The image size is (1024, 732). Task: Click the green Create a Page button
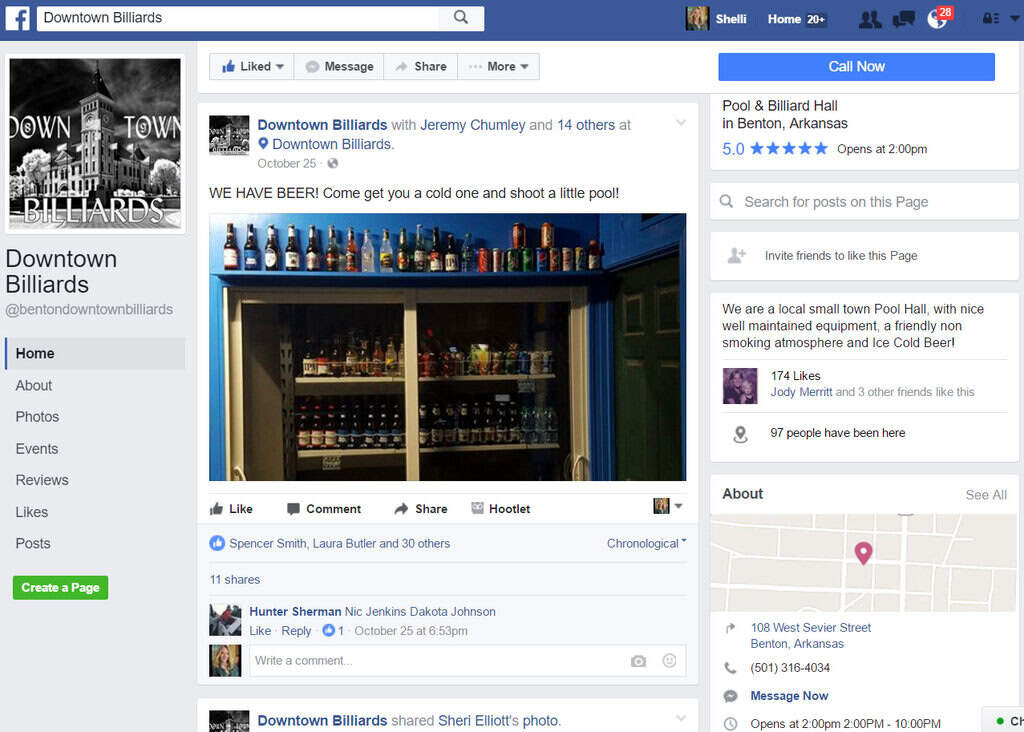click(60, 588)
